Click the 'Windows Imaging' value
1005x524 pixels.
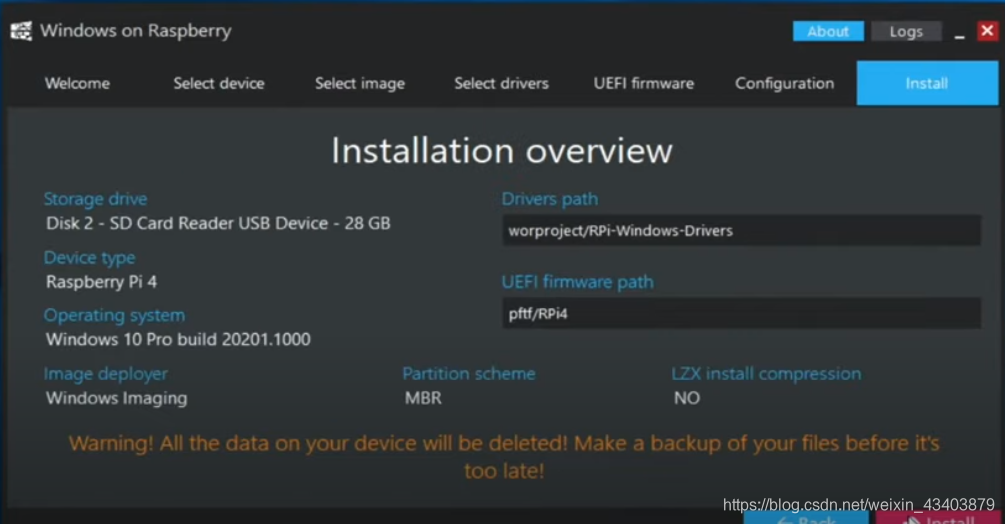click(117, 398)
